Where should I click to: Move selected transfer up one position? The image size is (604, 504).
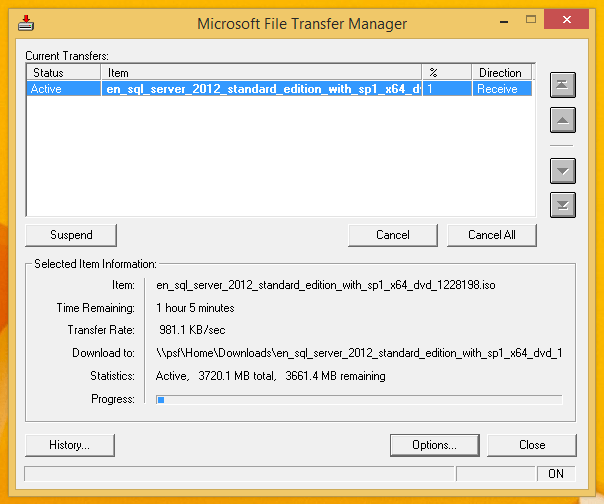[562, 120]
